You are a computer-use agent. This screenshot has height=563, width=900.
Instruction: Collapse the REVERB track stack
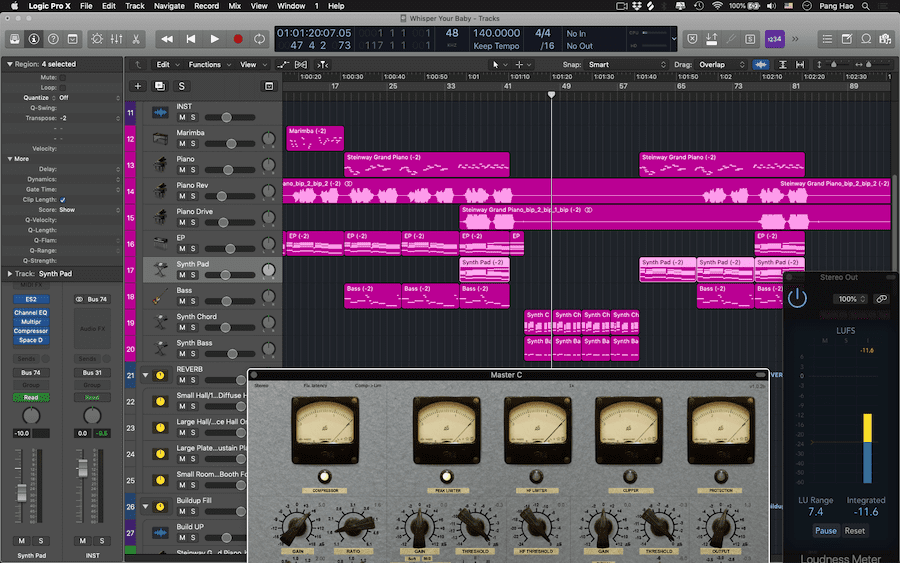click(x=145, y=375)
